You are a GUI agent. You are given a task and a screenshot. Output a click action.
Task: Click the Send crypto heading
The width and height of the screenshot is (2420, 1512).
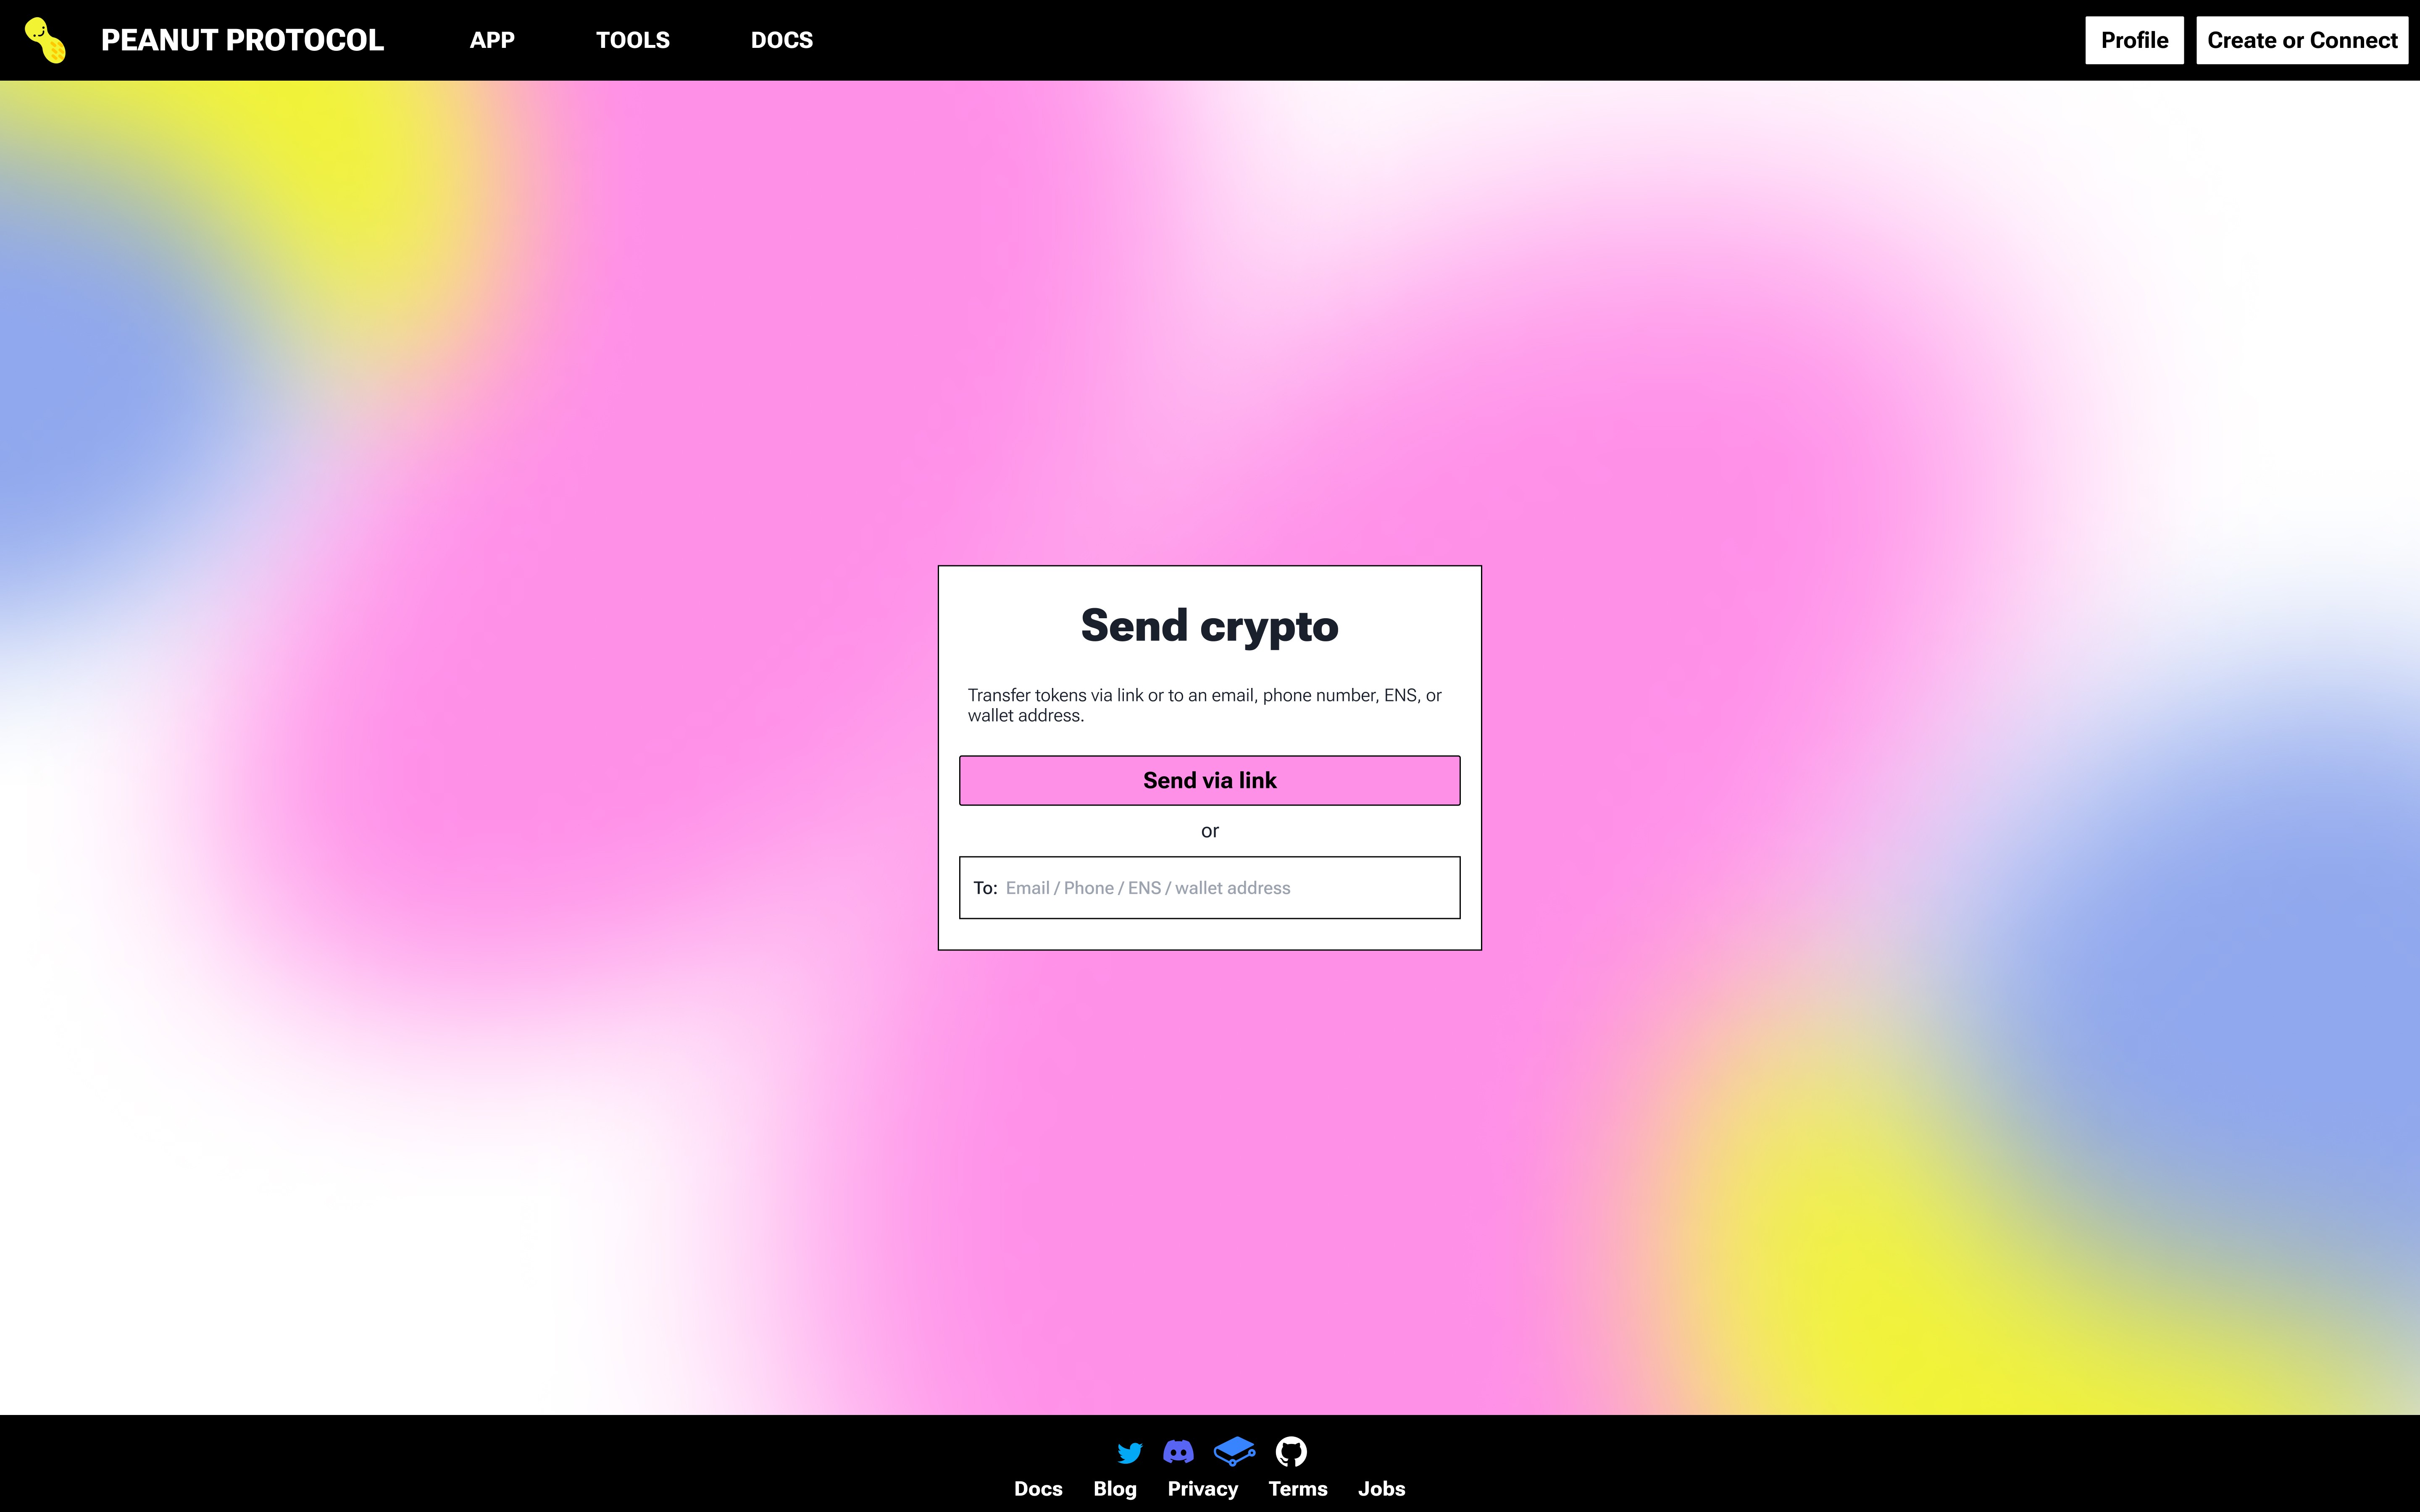pos(1209,626)
